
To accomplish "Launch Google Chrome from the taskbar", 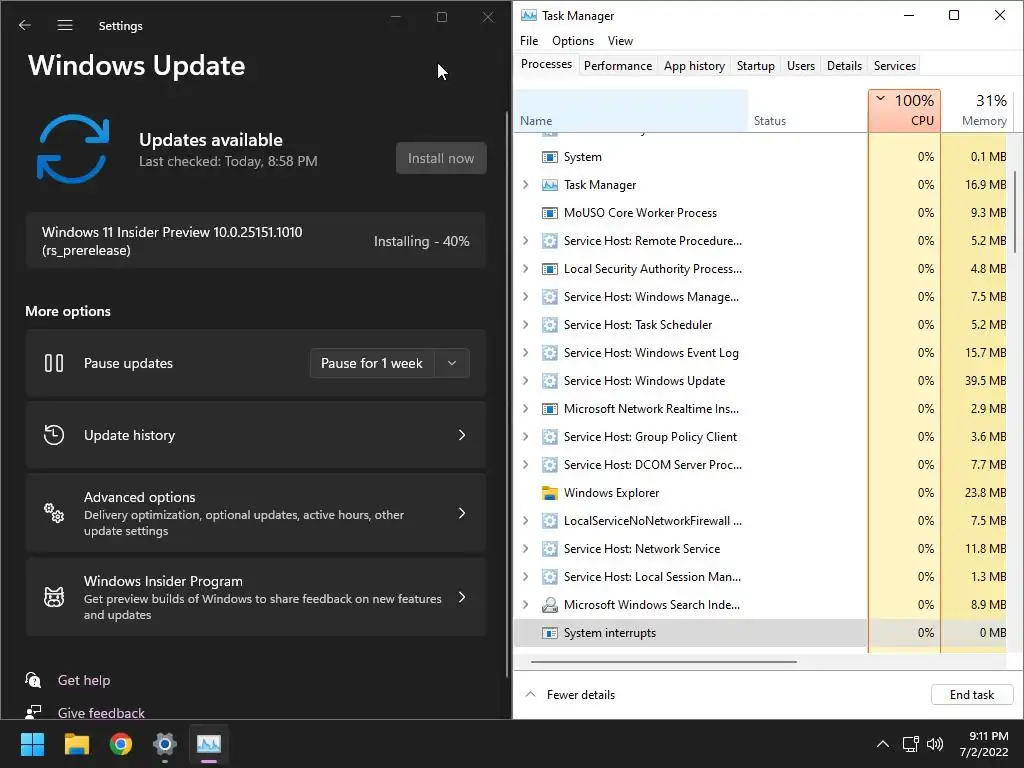I will [121, 744].
